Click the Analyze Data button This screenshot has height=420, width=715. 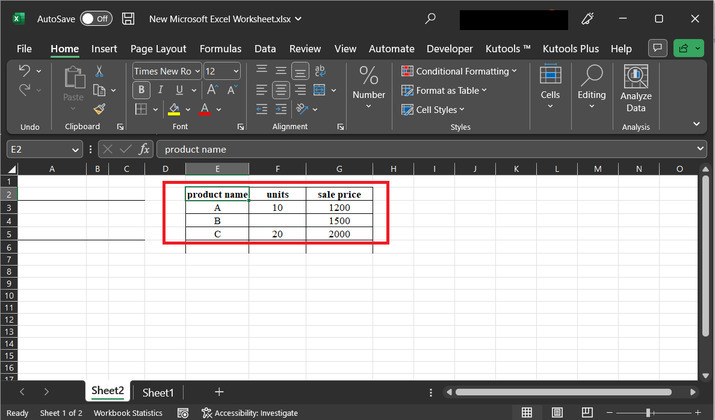(x=636, y=88)
